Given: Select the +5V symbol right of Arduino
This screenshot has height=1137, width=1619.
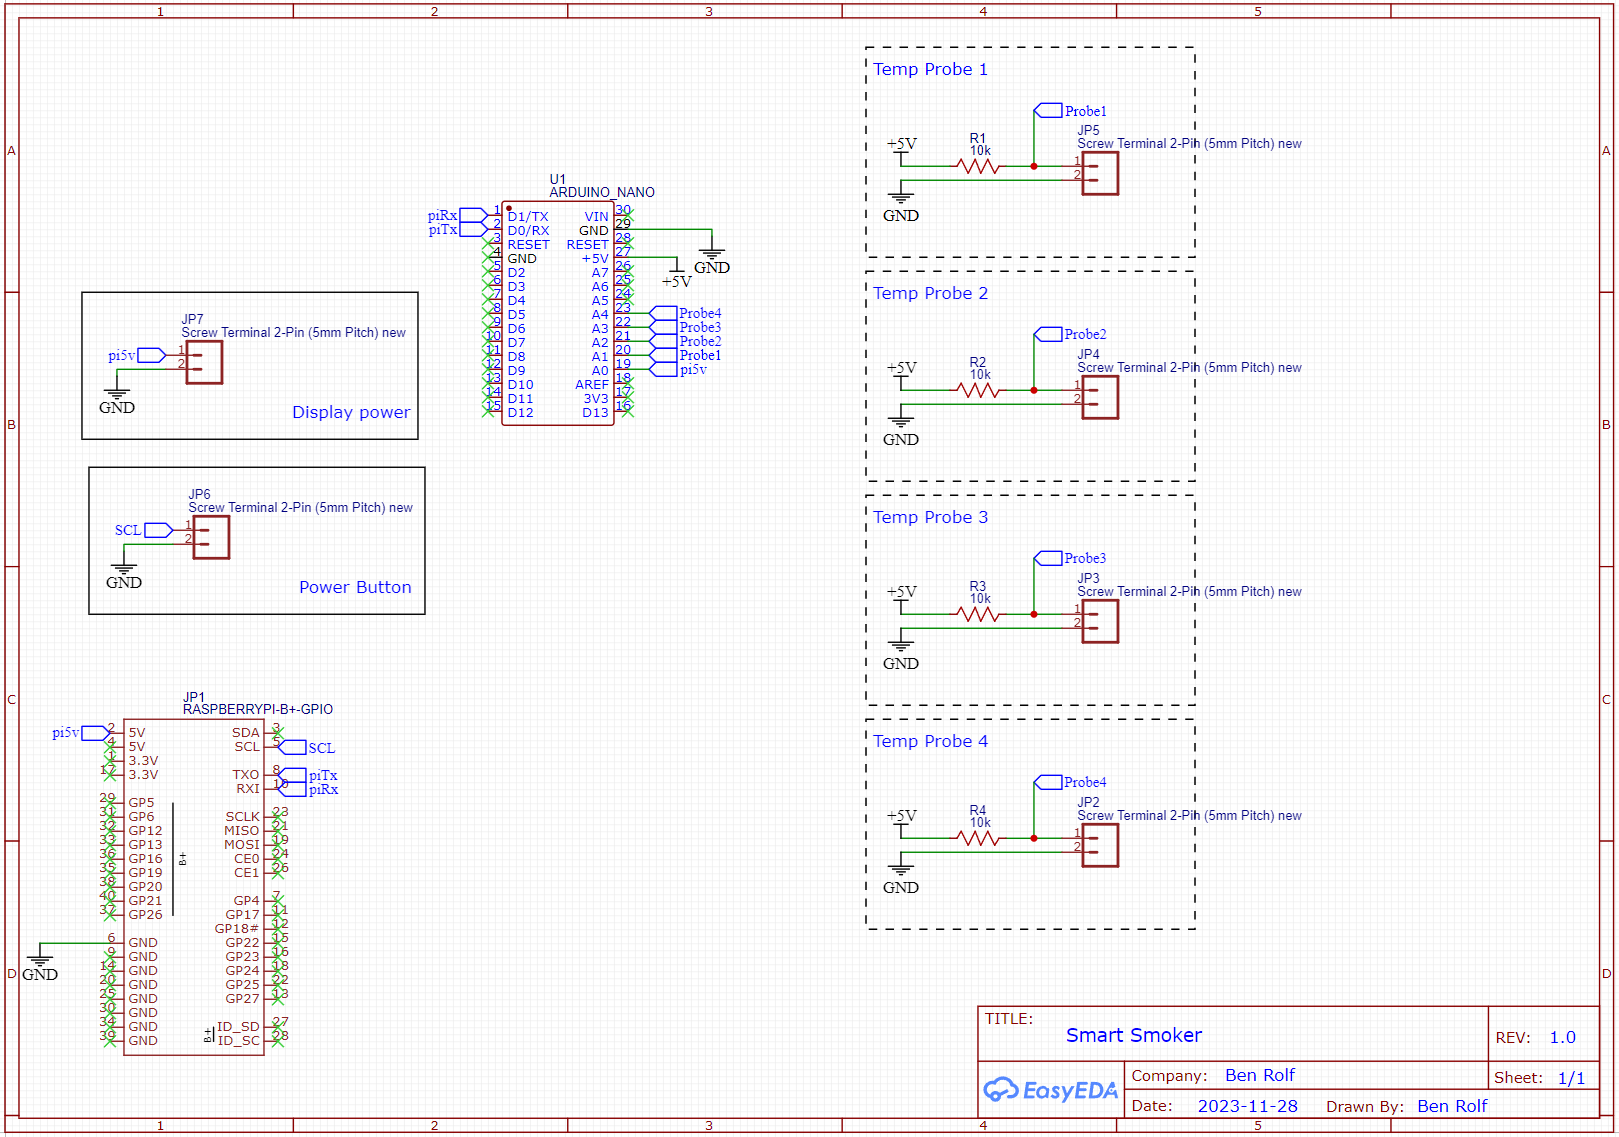Looking at the screenshot, I should [676, 274].
